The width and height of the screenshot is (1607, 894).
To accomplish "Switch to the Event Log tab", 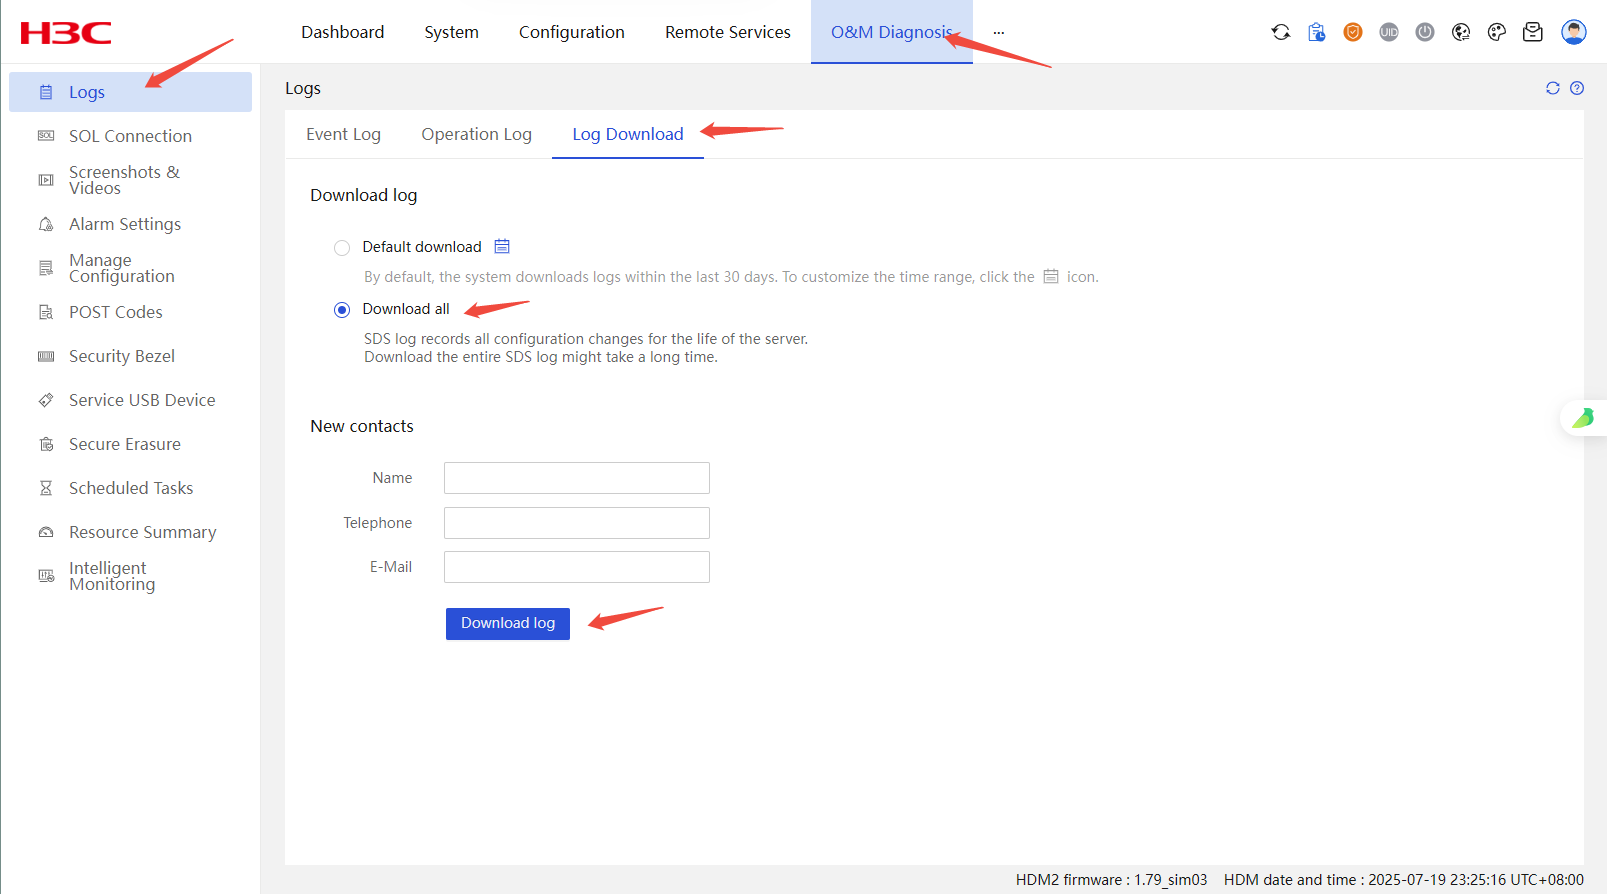I will click(343, 134).
